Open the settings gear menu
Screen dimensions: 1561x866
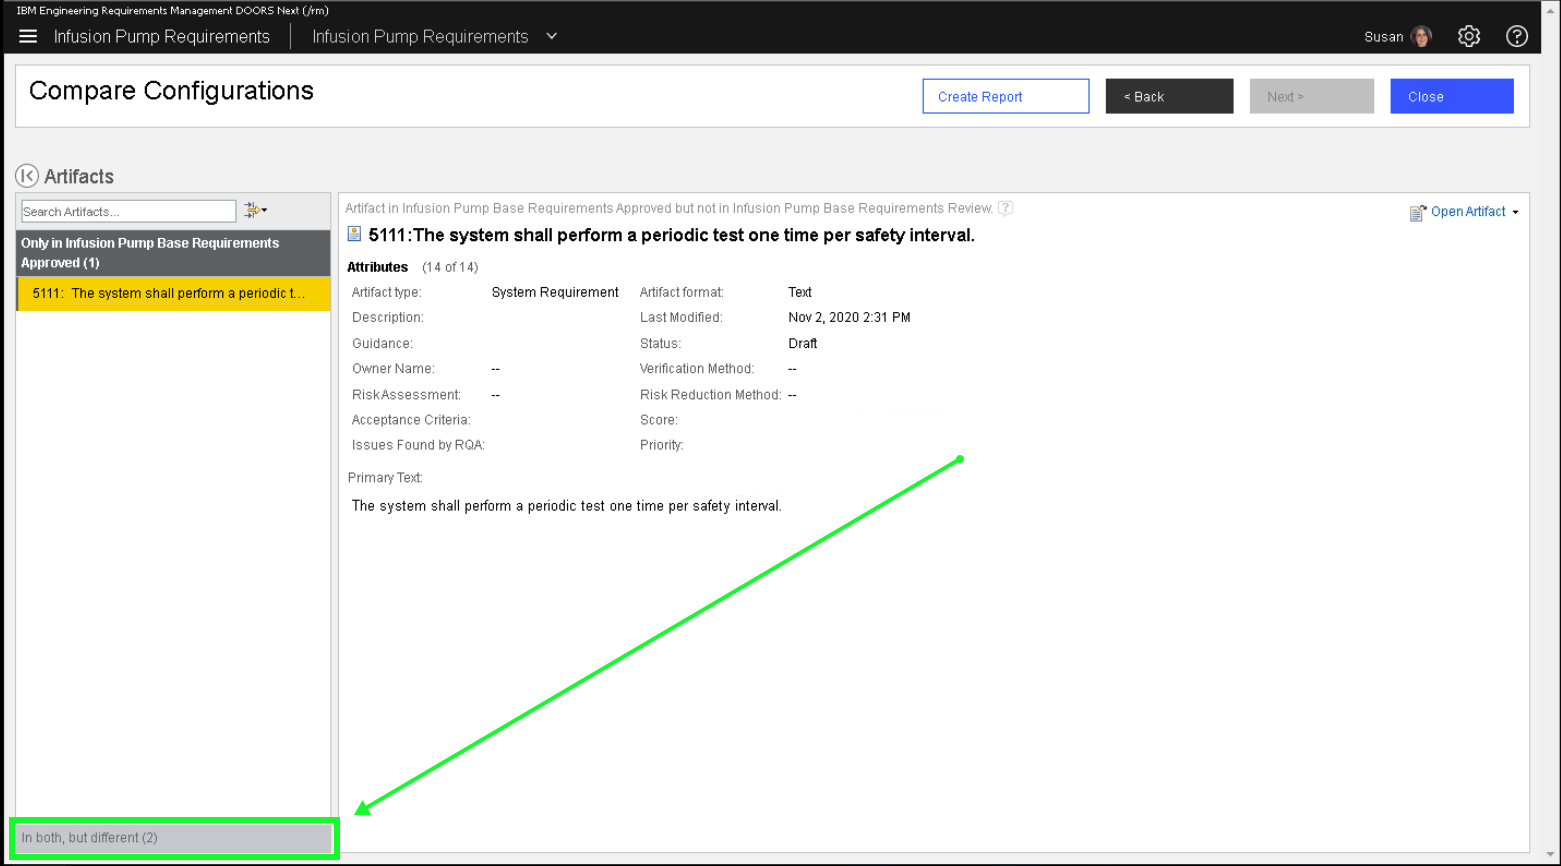(1468, 37)
